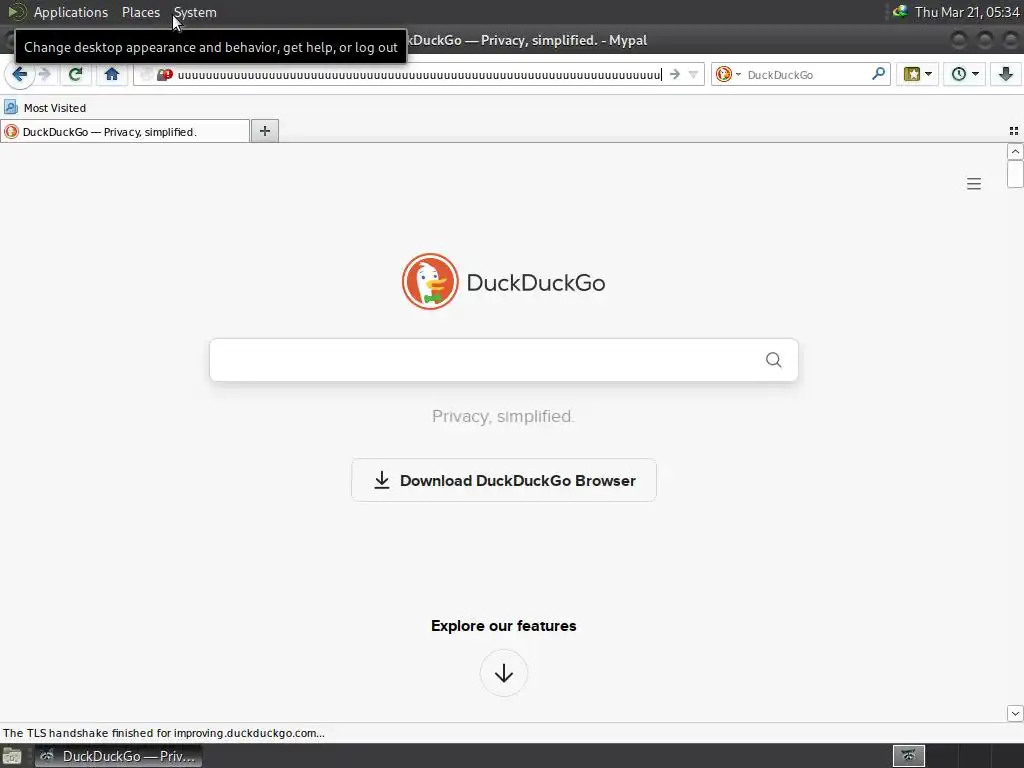Open the downloads arrow button
1024x768 pixels.
coord(1006,74)
